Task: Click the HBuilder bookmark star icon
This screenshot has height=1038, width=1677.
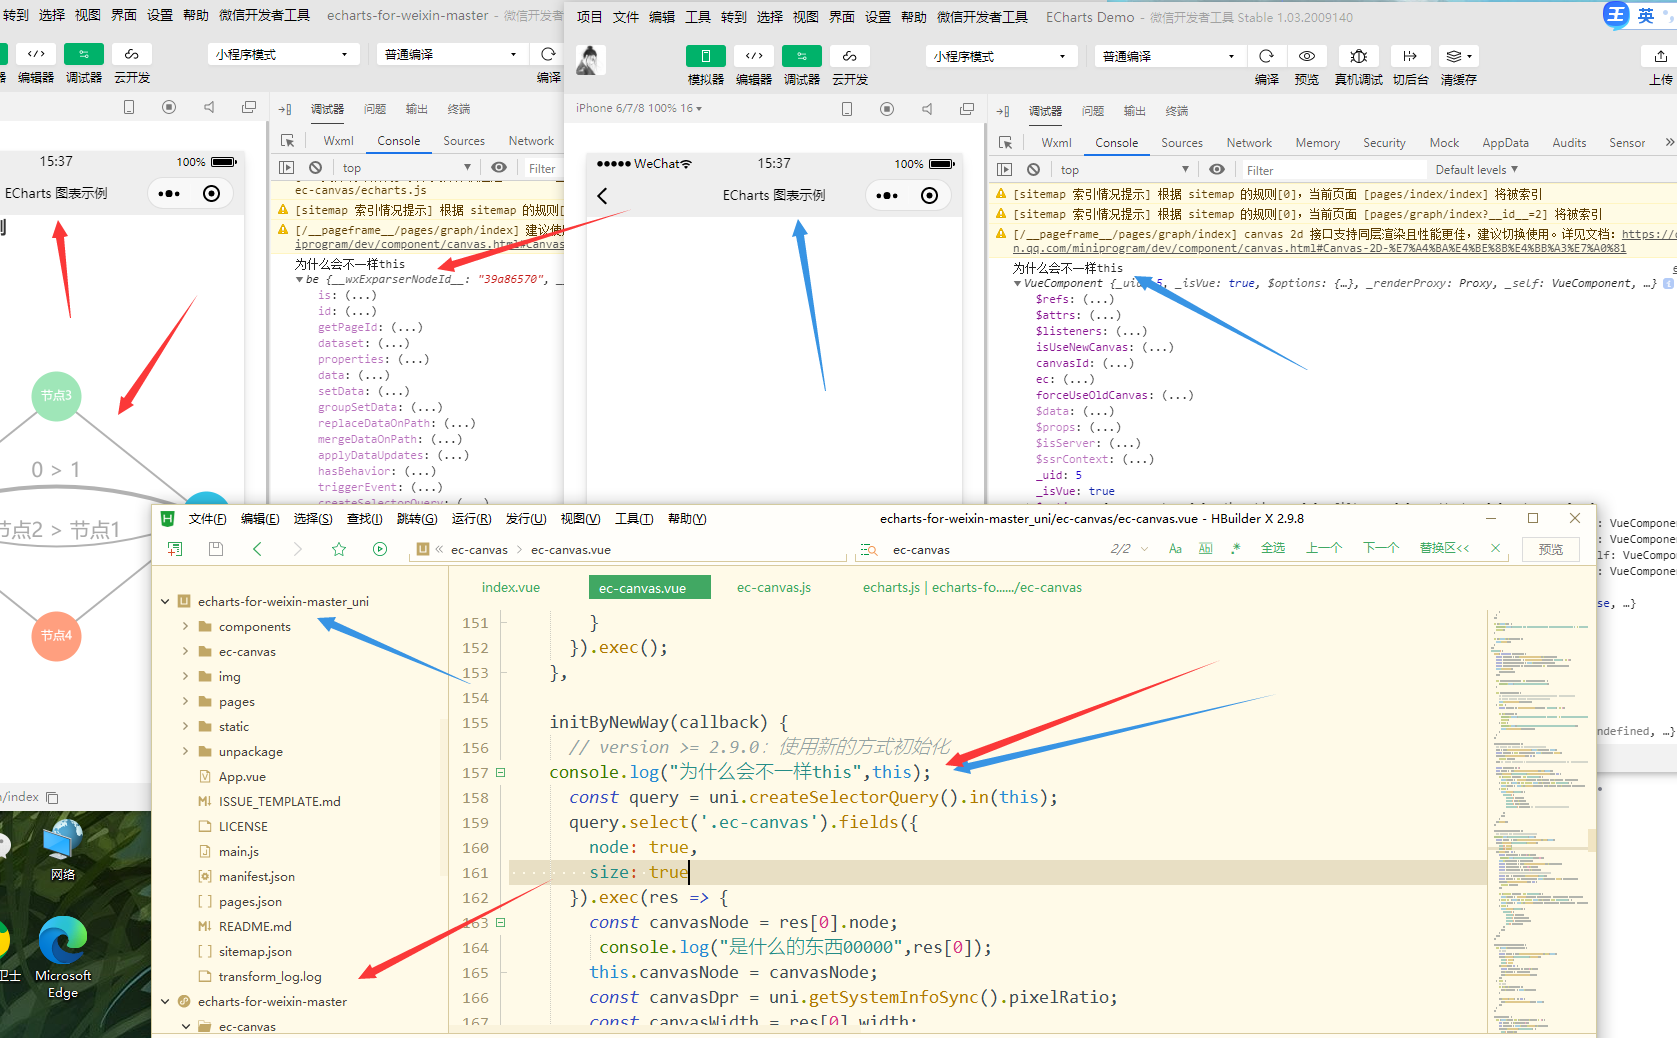Action: point(339,549)
